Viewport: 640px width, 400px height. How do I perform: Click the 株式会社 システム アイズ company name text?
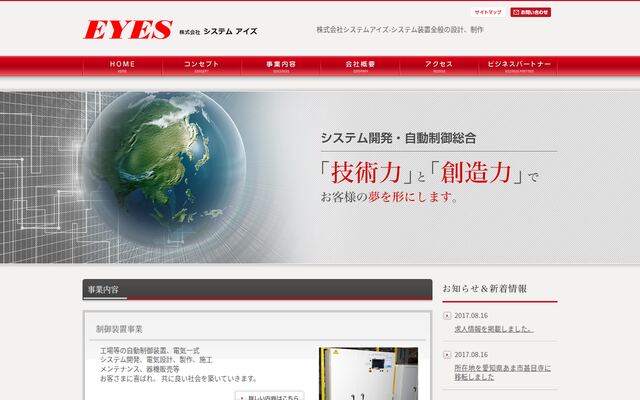coord(218,31)
